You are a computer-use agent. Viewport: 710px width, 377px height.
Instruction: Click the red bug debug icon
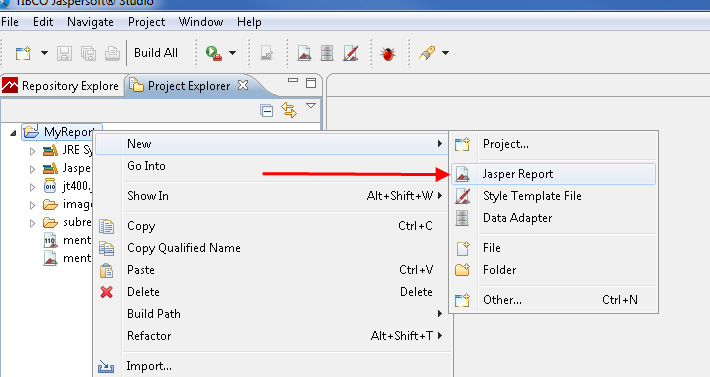[388, 54]
